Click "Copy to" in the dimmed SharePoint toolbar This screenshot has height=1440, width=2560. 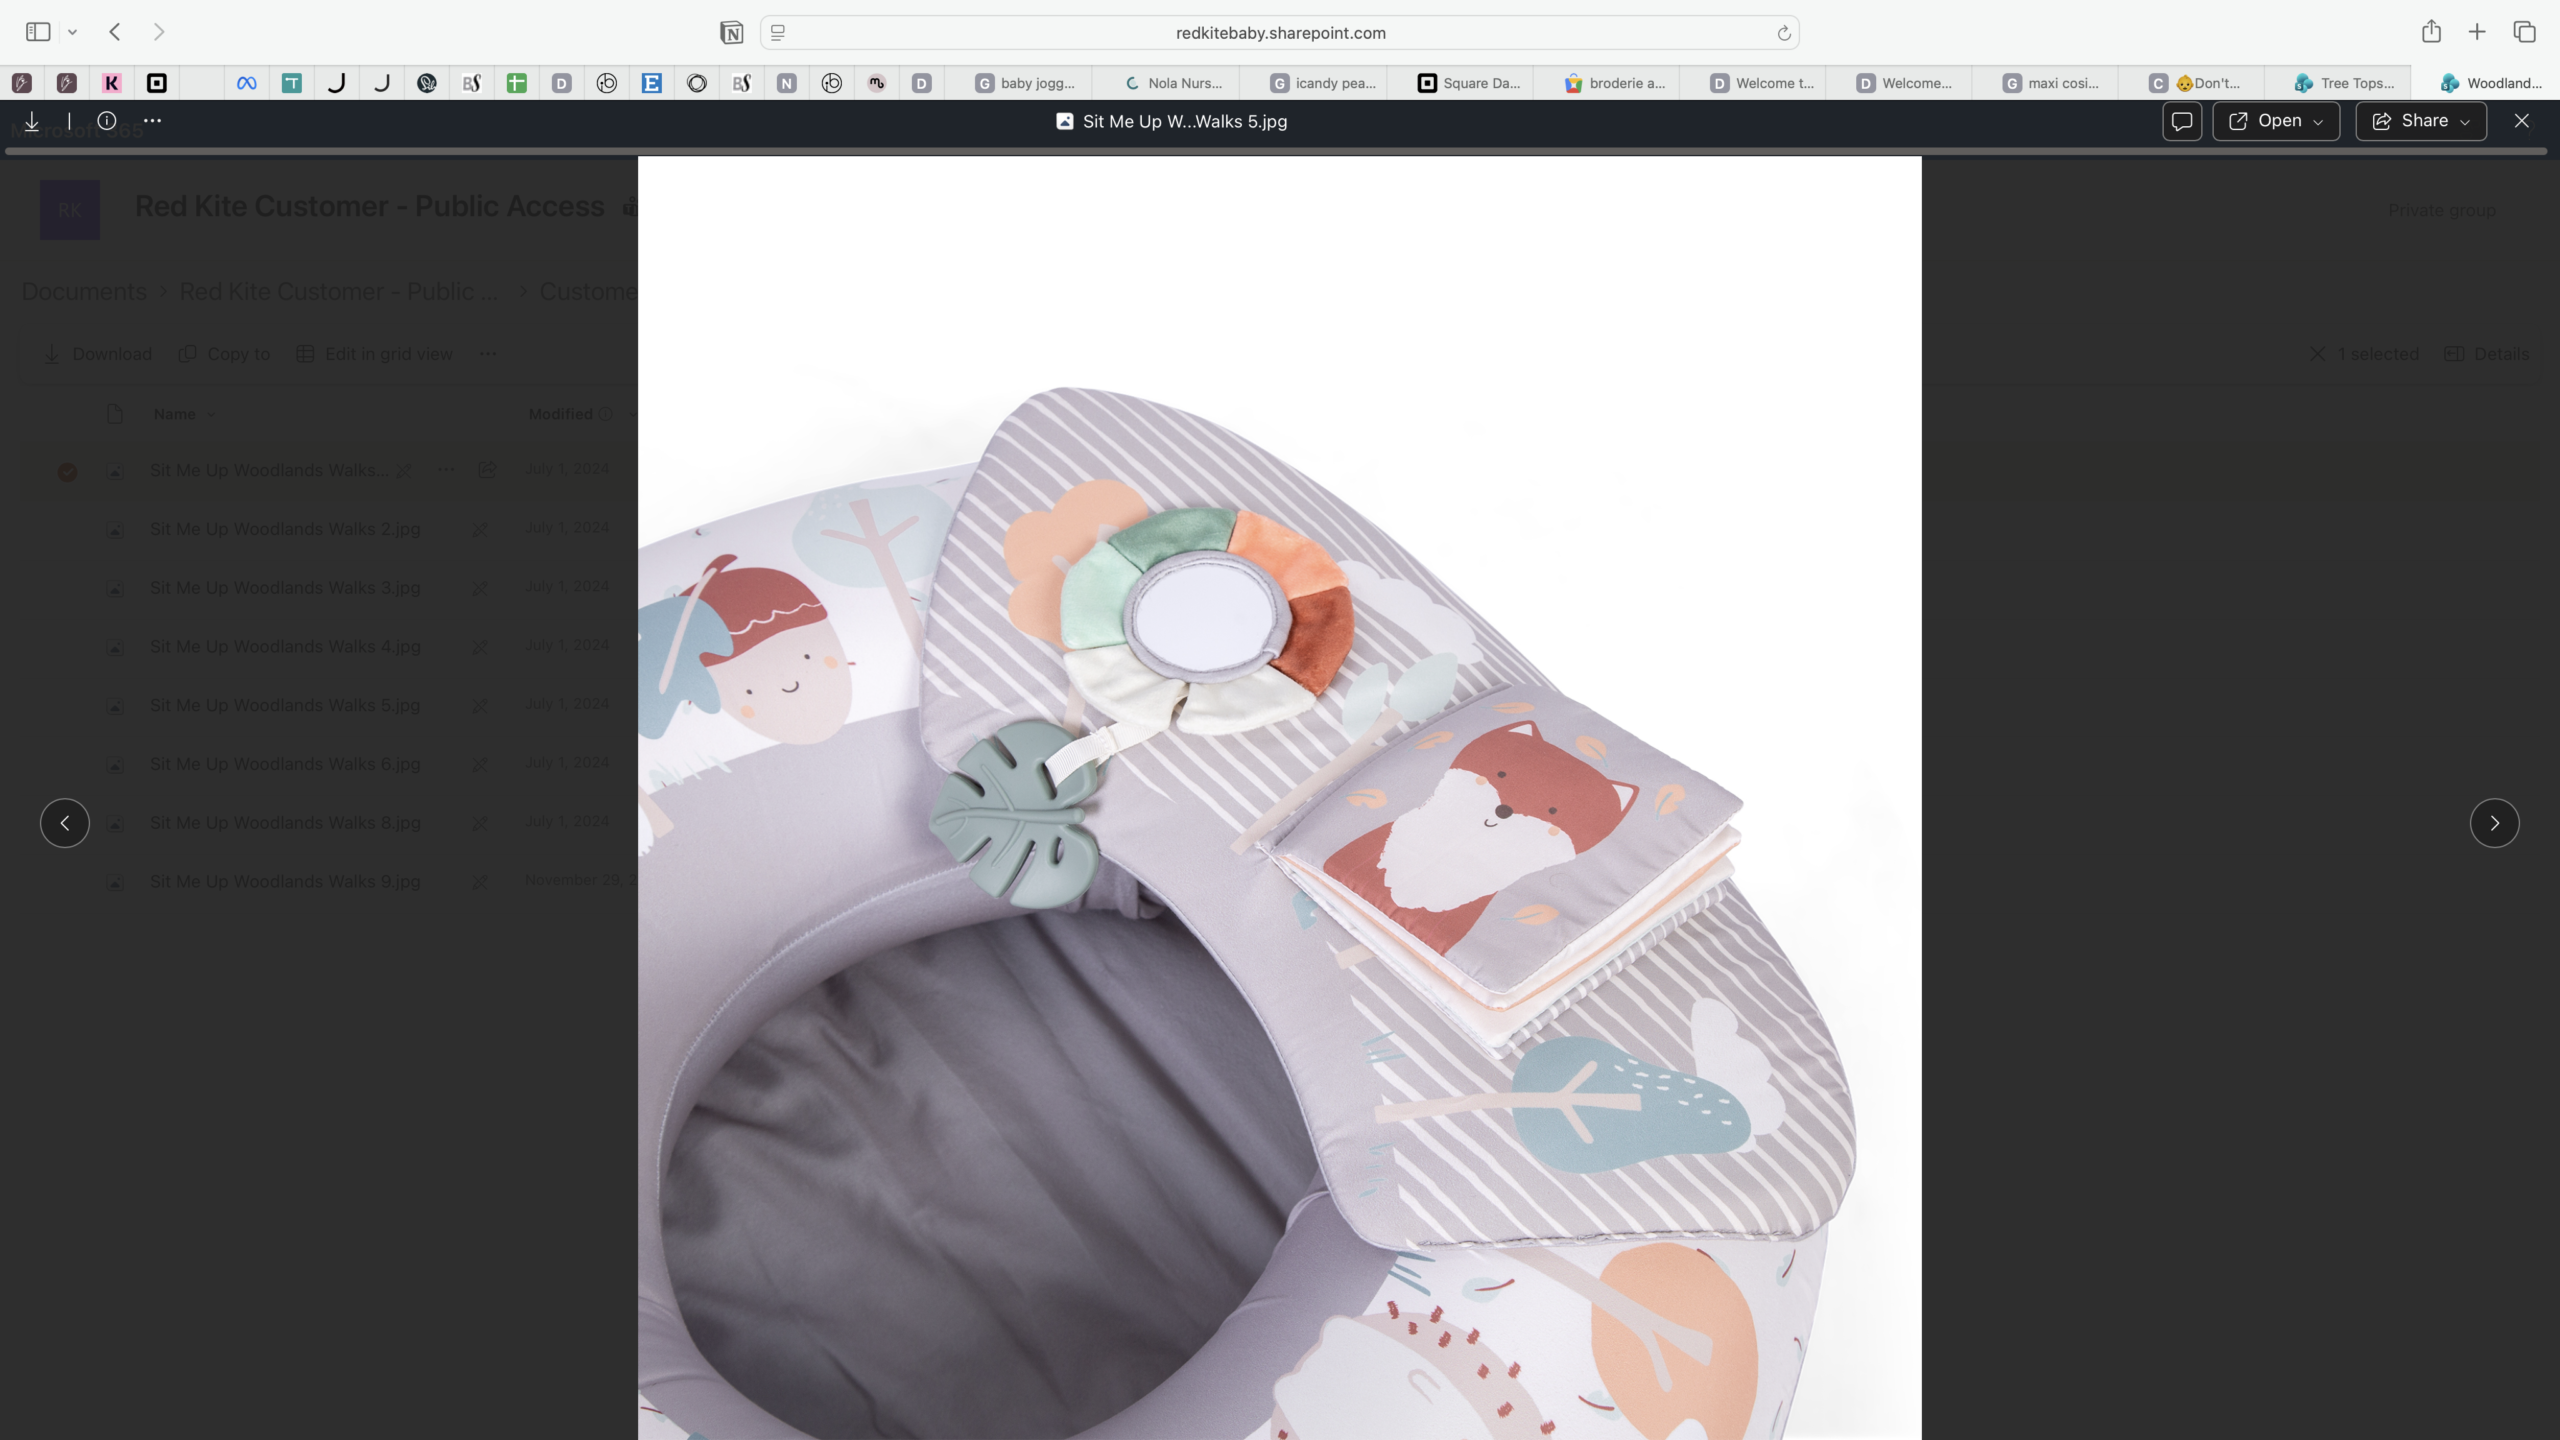pos(224,354)
